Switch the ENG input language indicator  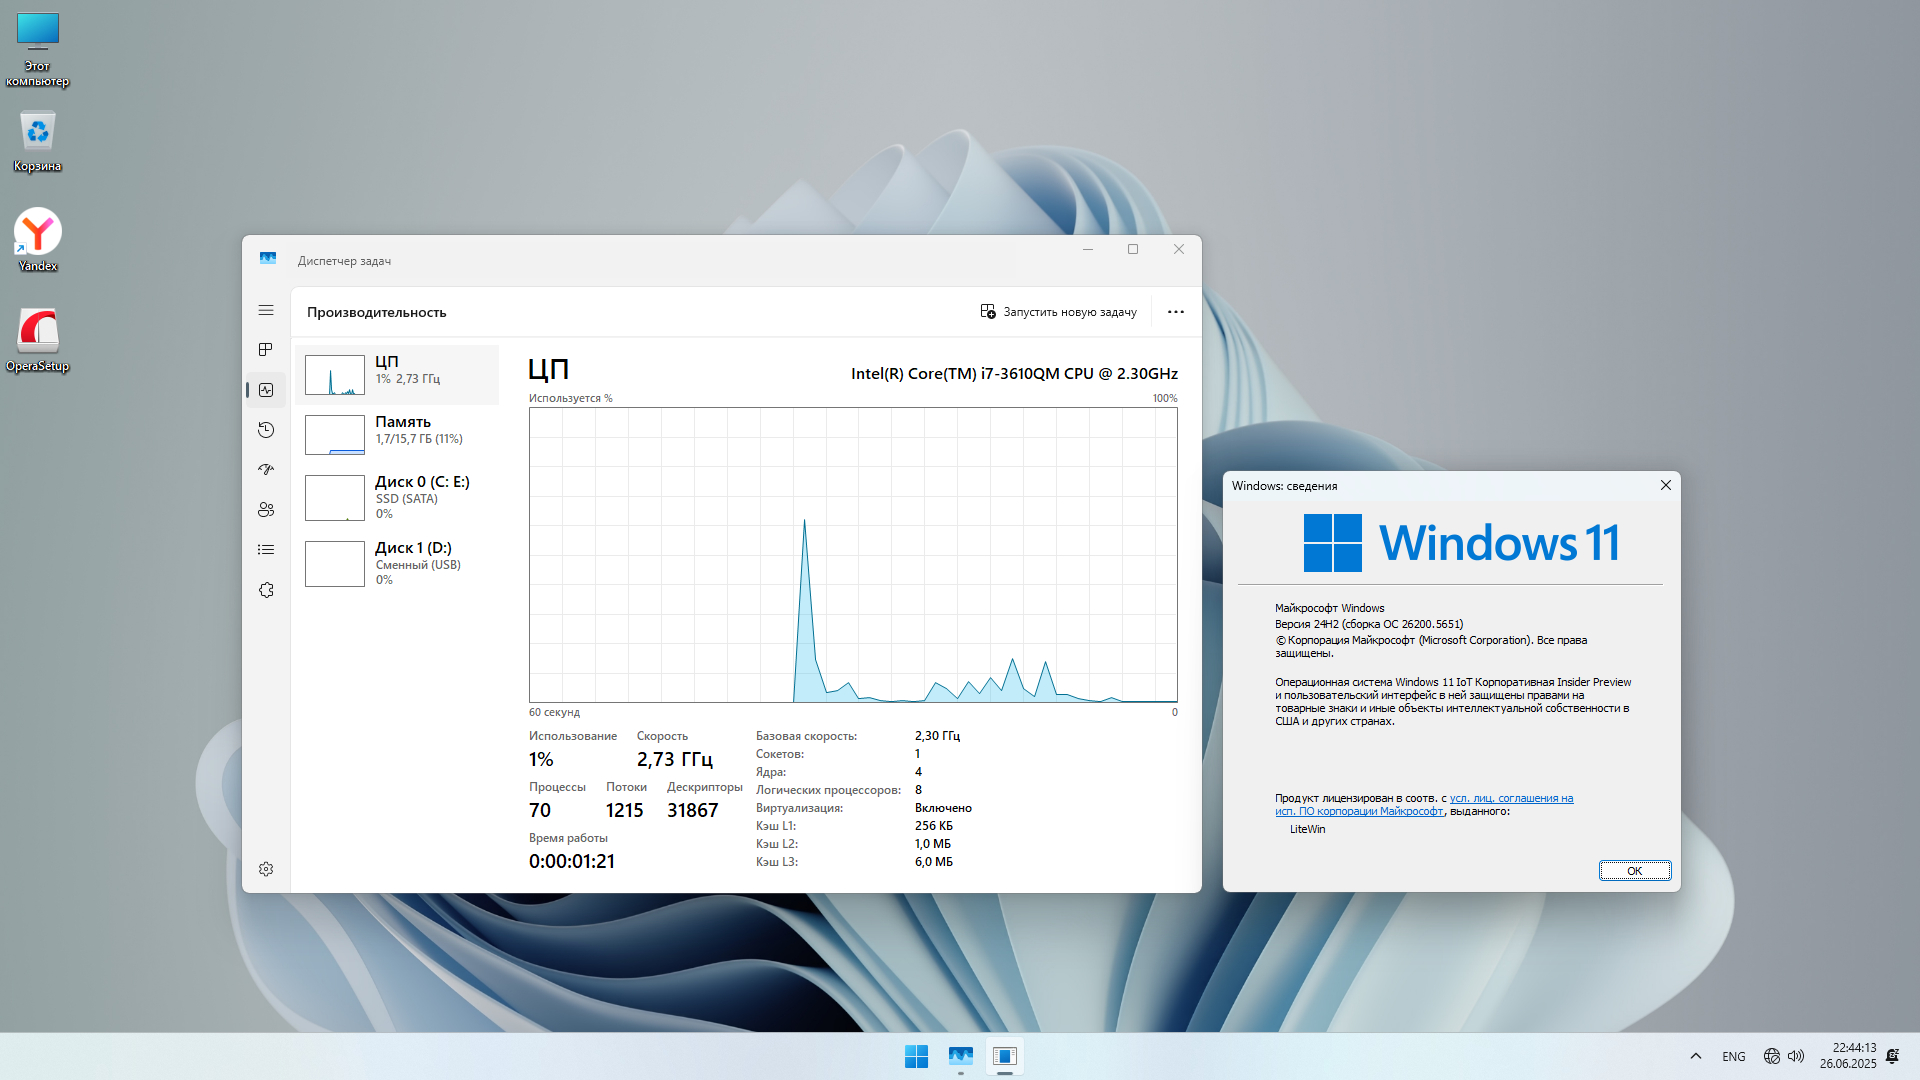pos(1734,1056)
